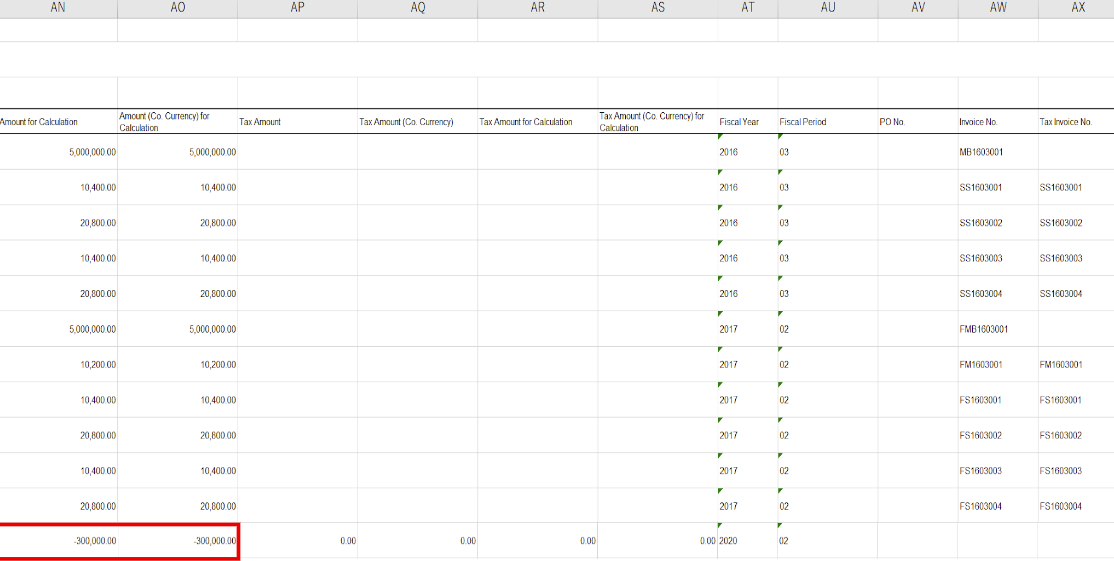Viewport: 1114px width, 561px height.
Task: Click the 'Tax Invoice No.' heading cell
Action: coord(1076,121)
